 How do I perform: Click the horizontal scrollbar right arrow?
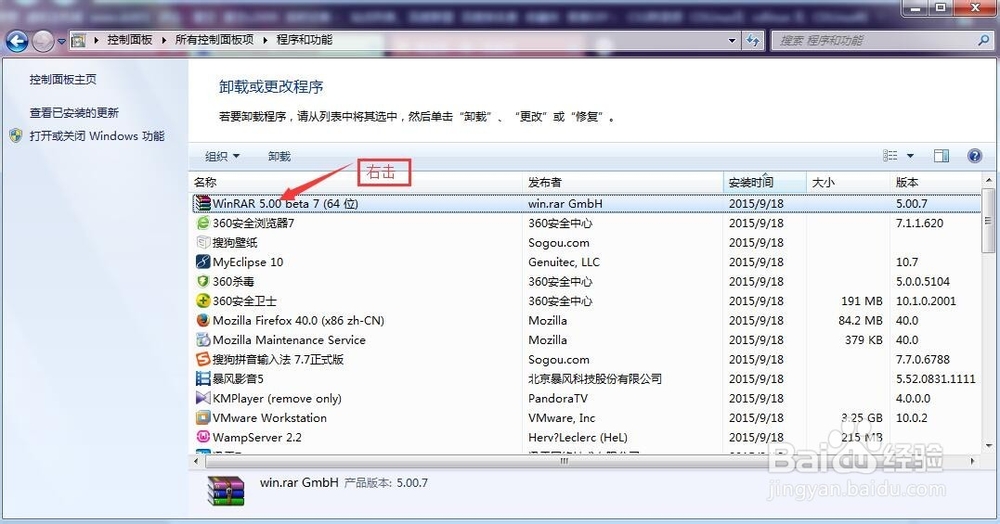[973, 461]
